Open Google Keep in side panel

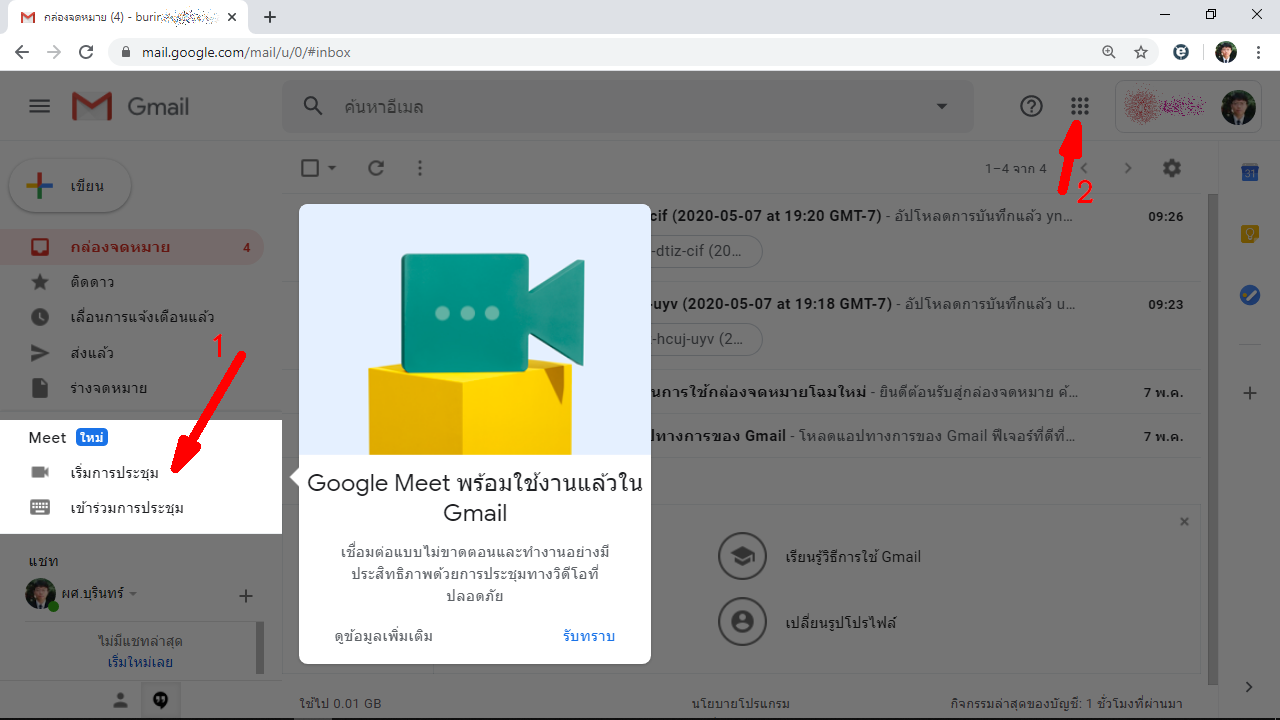point(1249,234)
